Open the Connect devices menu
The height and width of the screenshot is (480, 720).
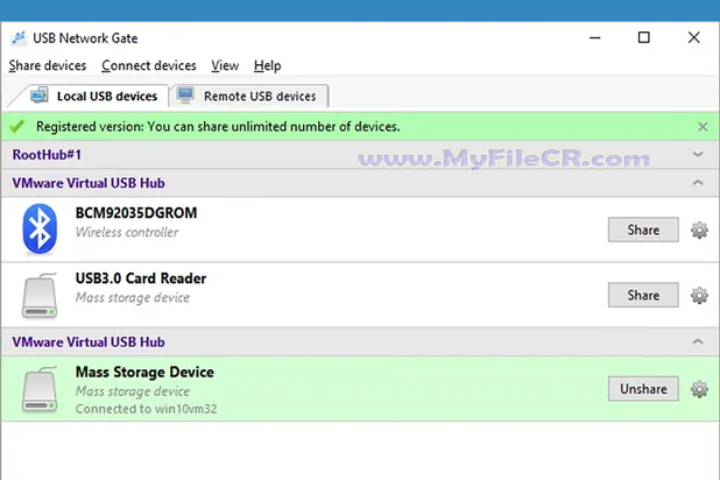point(149,66)
